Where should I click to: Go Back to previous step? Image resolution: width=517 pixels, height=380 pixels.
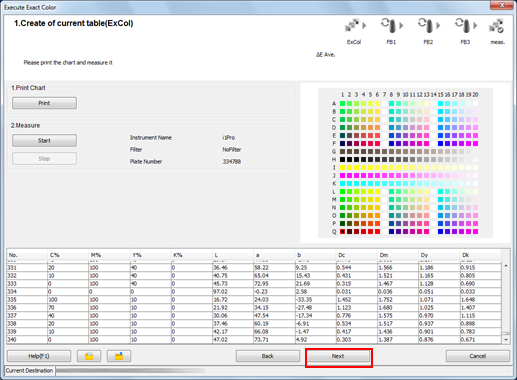pyautogui.click(x=268, y=356)
